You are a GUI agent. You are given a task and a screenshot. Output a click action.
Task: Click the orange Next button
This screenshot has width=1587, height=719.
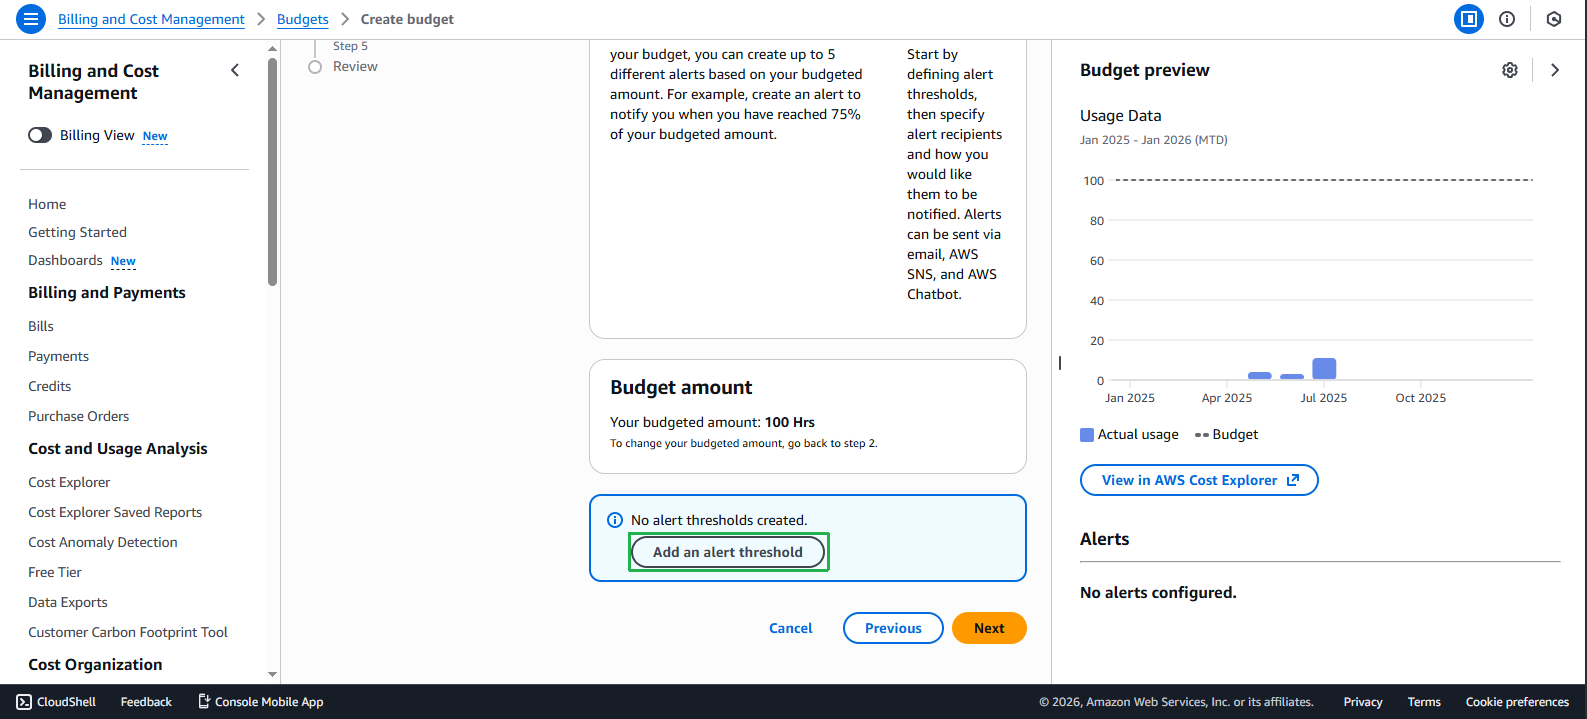pyautogui.click(x=989, y=628)
